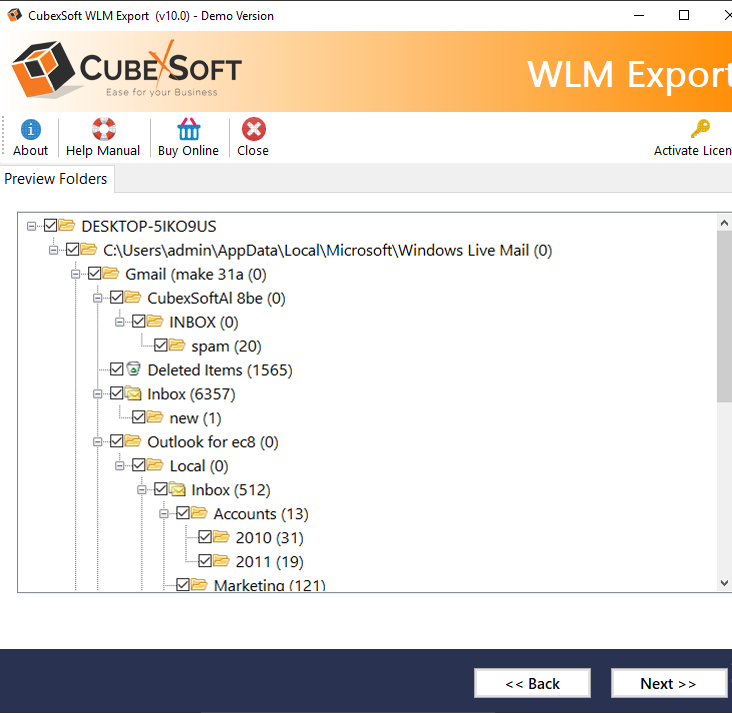This screenshot has width=732, height=713.
Task: Click the red Close toolbar icon
Action: tap(253, 129)
